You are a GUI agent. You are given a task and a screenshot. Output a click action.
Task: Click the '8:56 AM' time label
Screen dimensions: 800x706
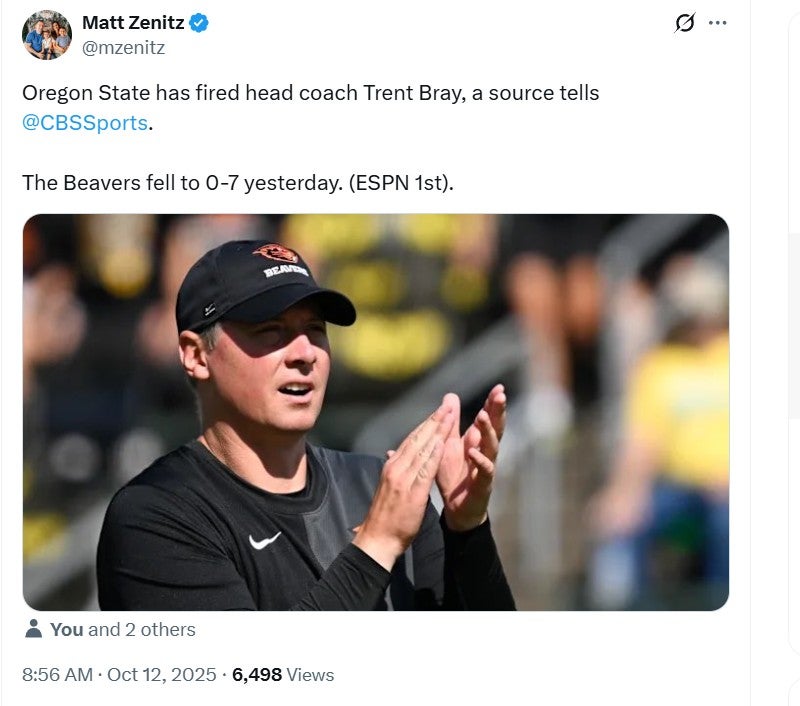point(55,675)
